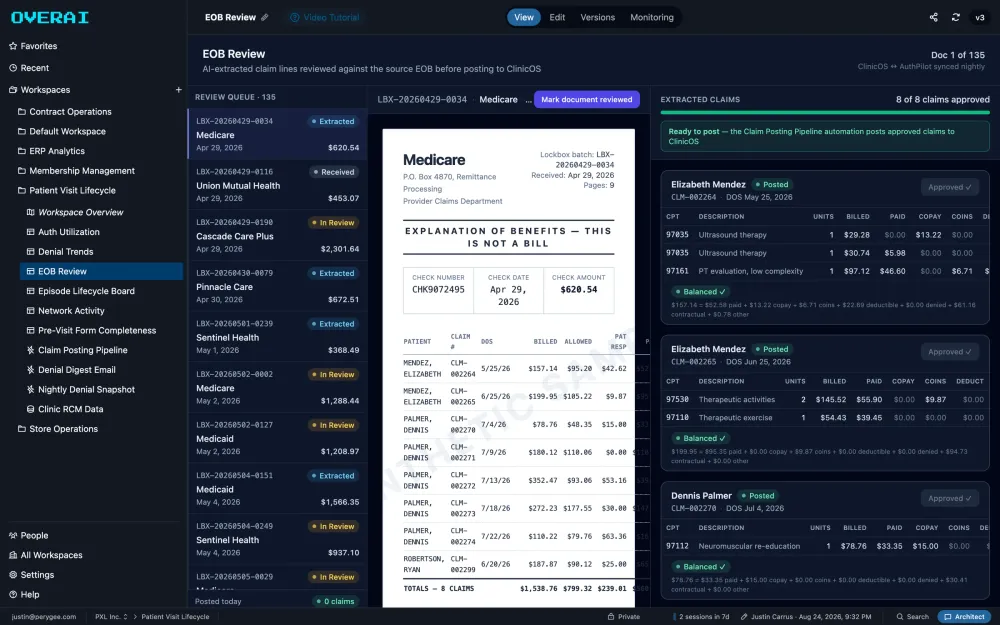Image resolution: width=1000 pixels, height=625 pixels.
Task: Click 2 sessions in 7d indicator
Action: point(702,617)
